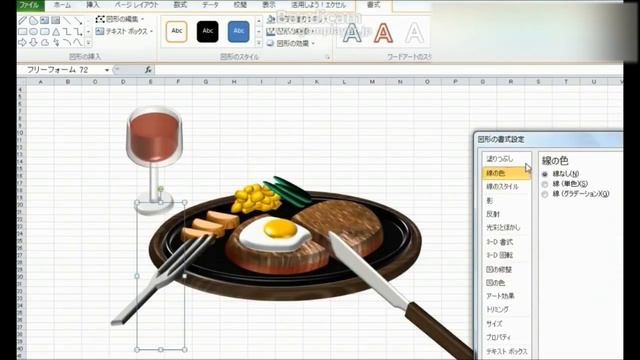The width and height of the screenshot is (640, 360).
Task: Select 線 (単色) radio button
Action: (x=545, y=184)
